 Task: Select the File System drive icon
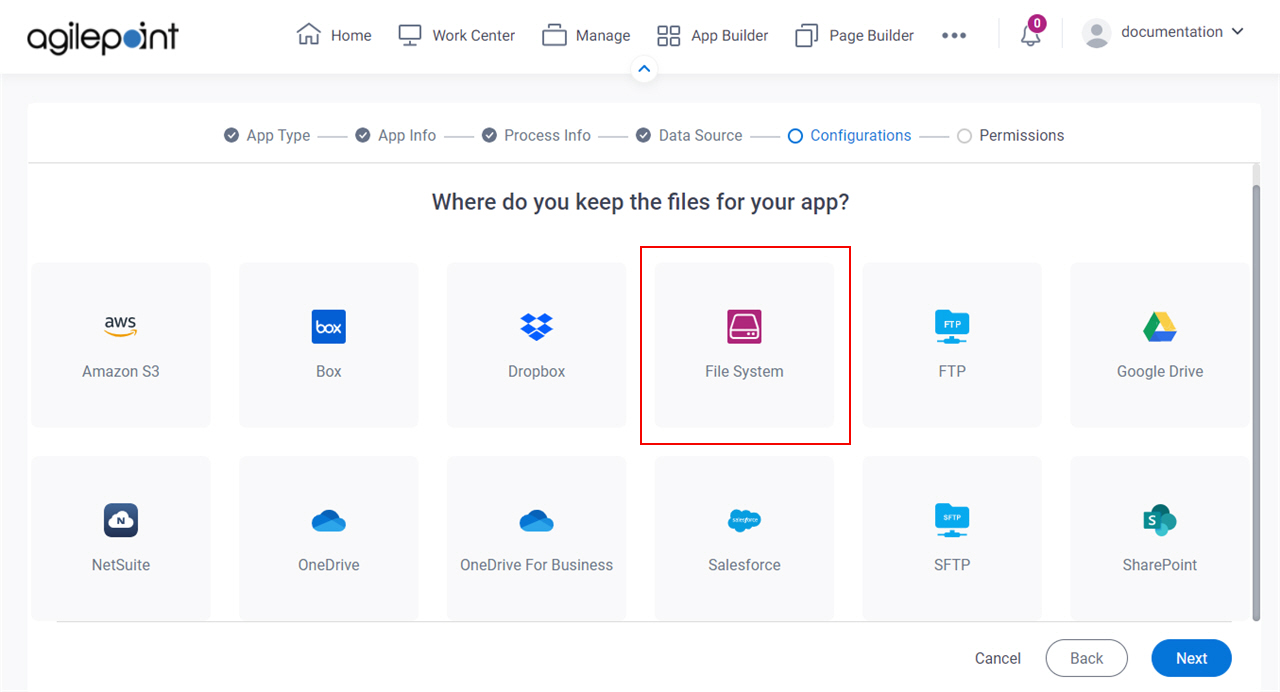click(x=744, y=326)
